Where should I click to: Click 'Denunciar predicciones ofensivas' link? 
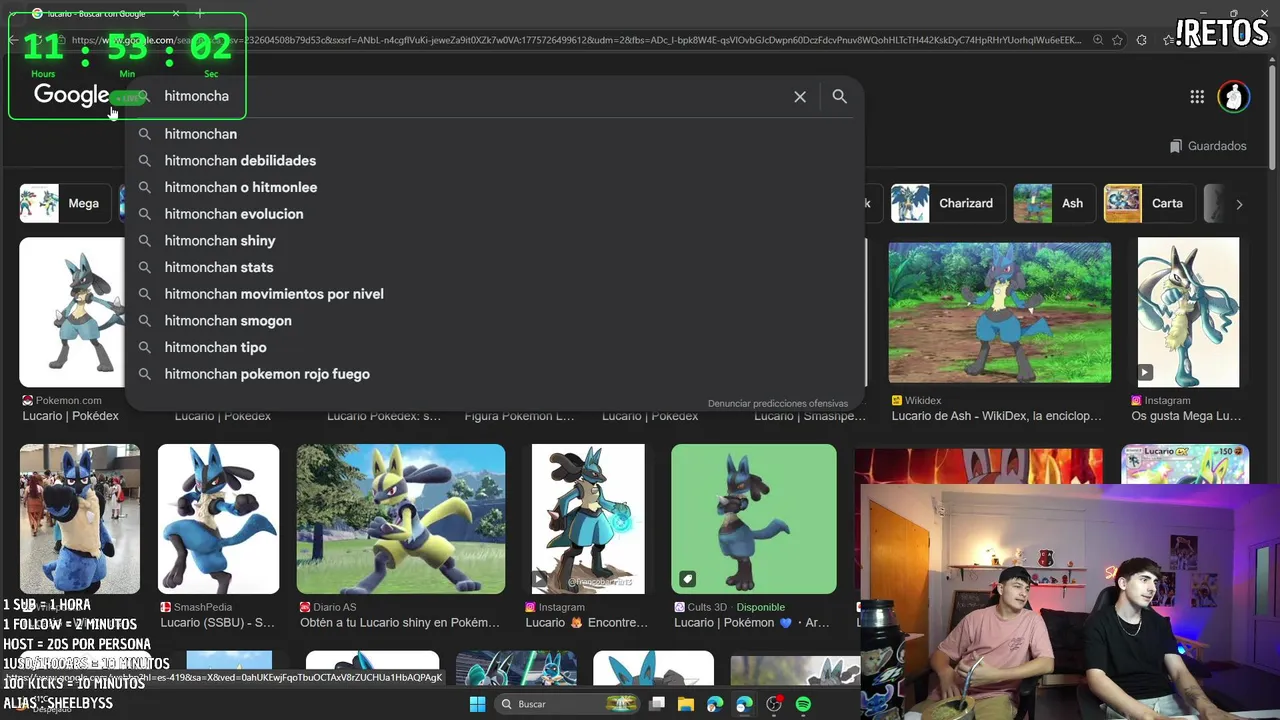tap(778, 403)
